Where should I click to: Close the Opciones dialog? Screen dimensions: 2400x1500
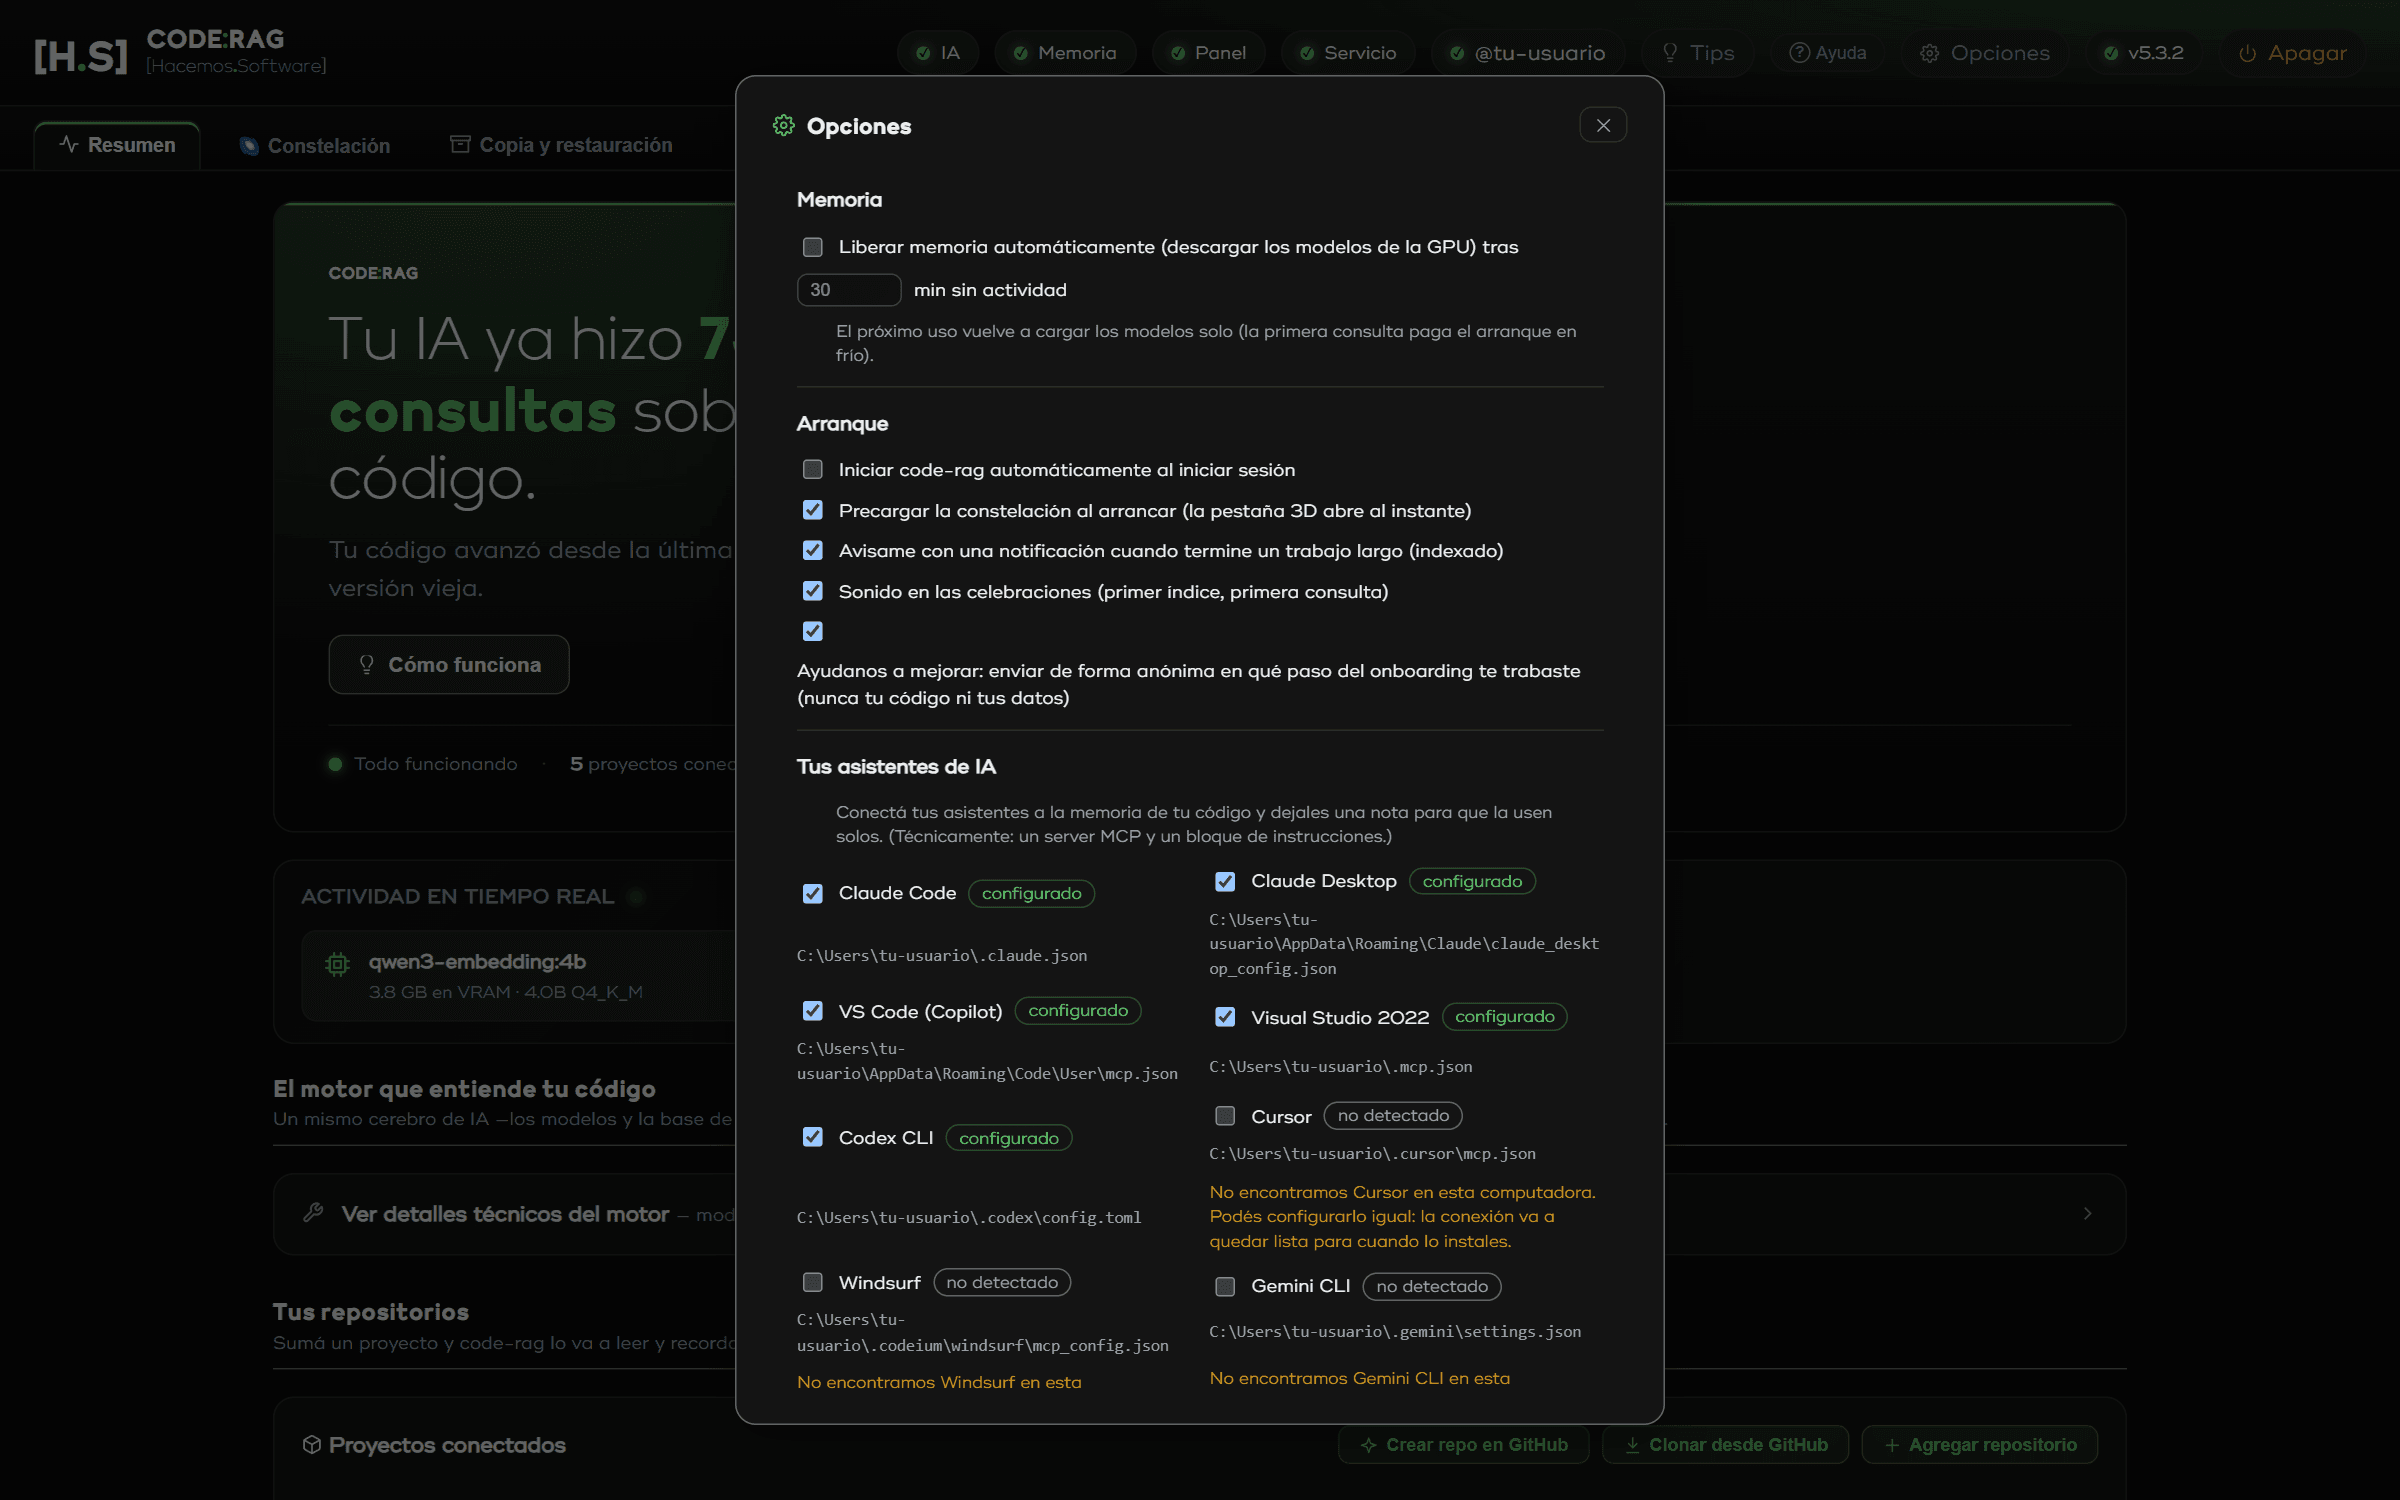(1603, 125)
